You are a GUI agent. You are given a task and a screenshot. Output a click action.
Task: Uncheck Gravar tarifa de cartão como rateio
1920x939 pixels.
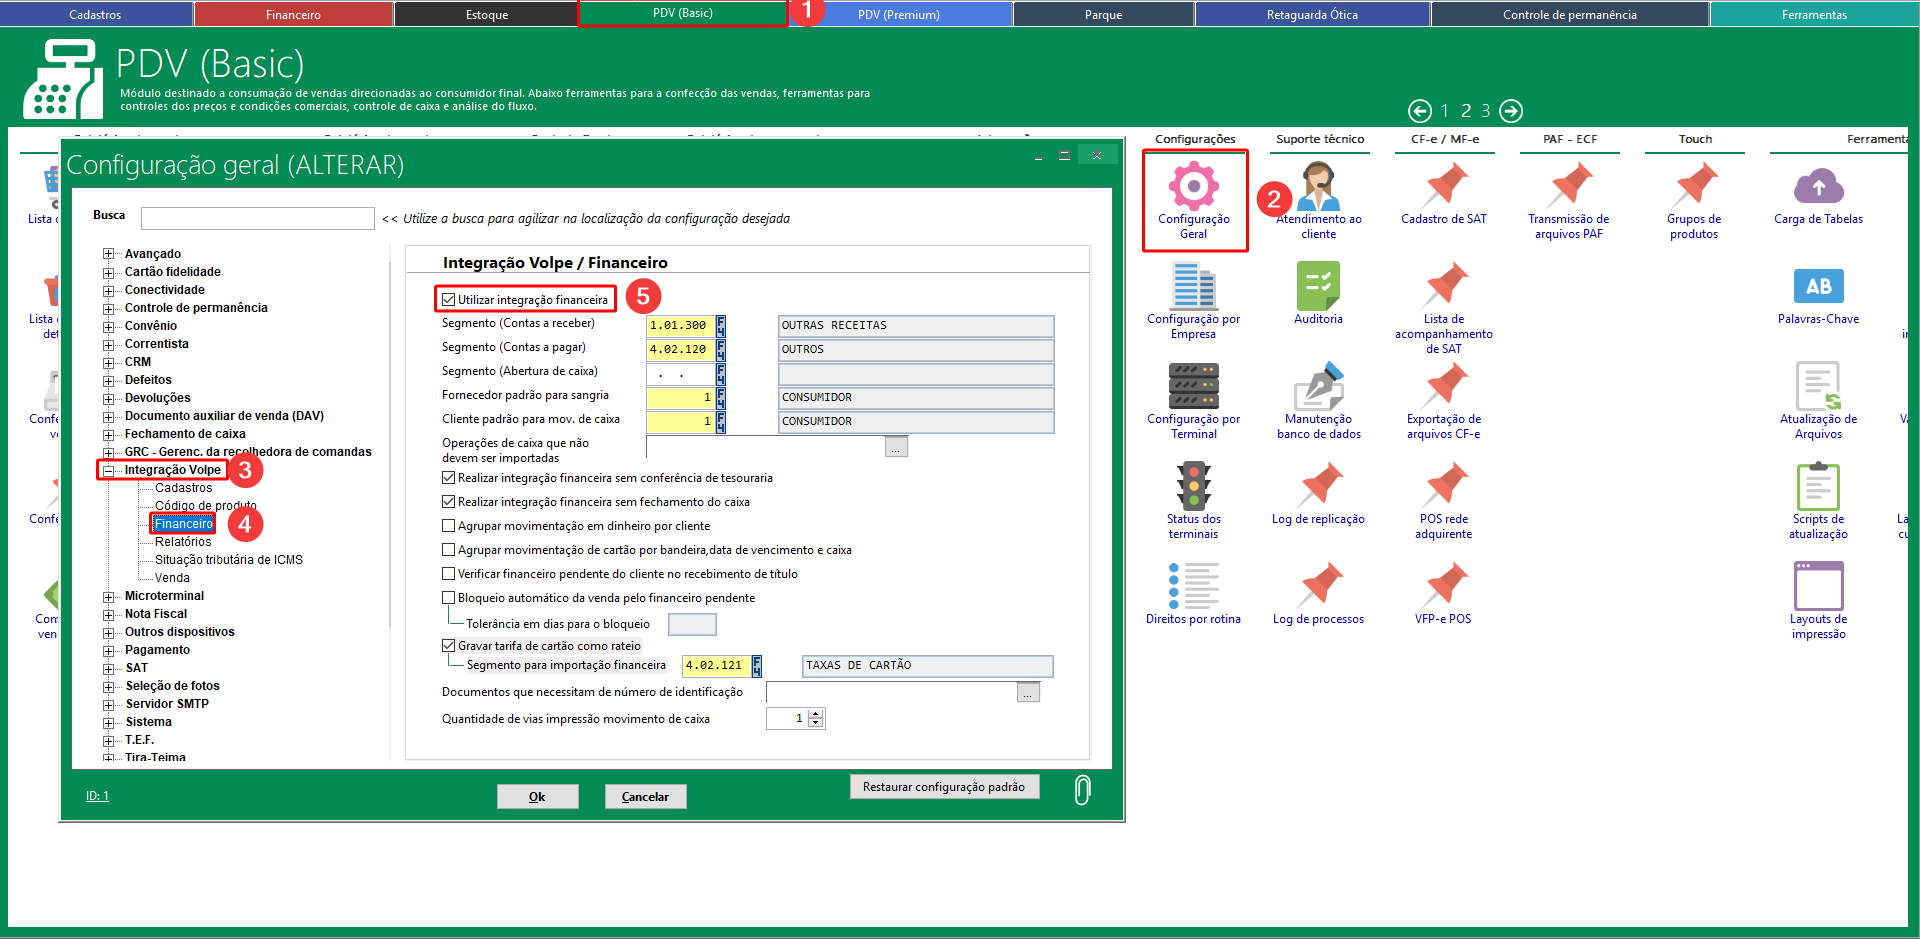click(x=449, y=646)
